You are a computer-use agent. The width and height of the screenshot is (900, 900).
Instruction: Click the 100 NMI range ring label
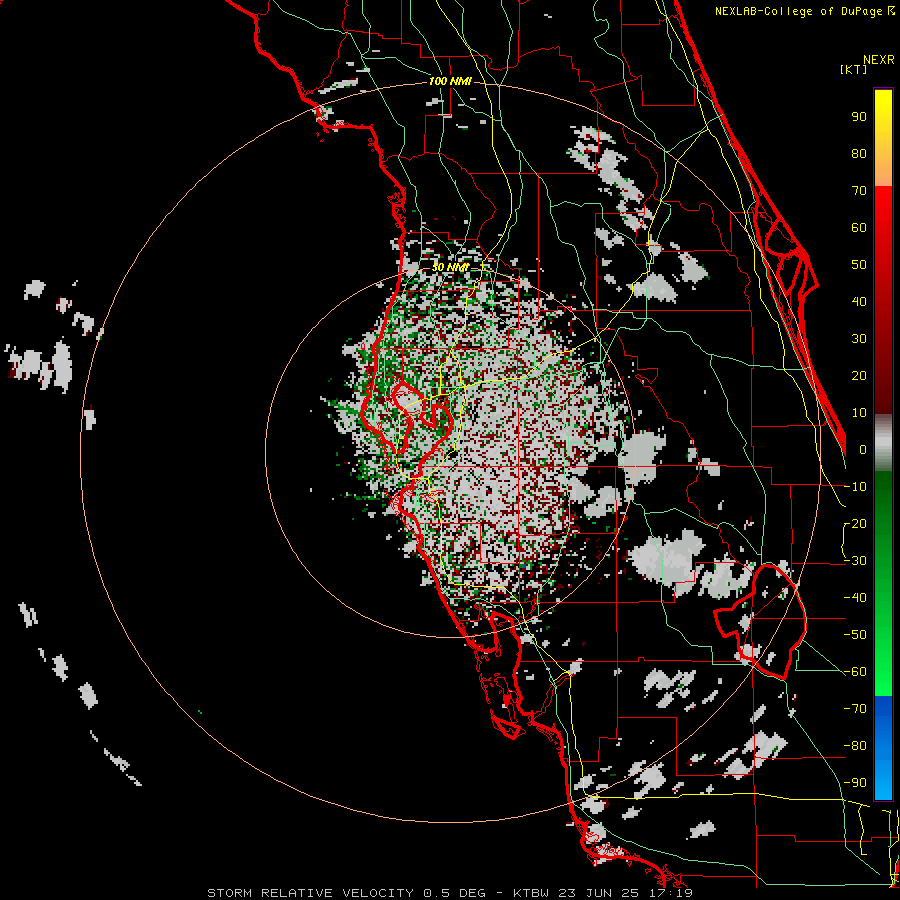coord(450,82)
